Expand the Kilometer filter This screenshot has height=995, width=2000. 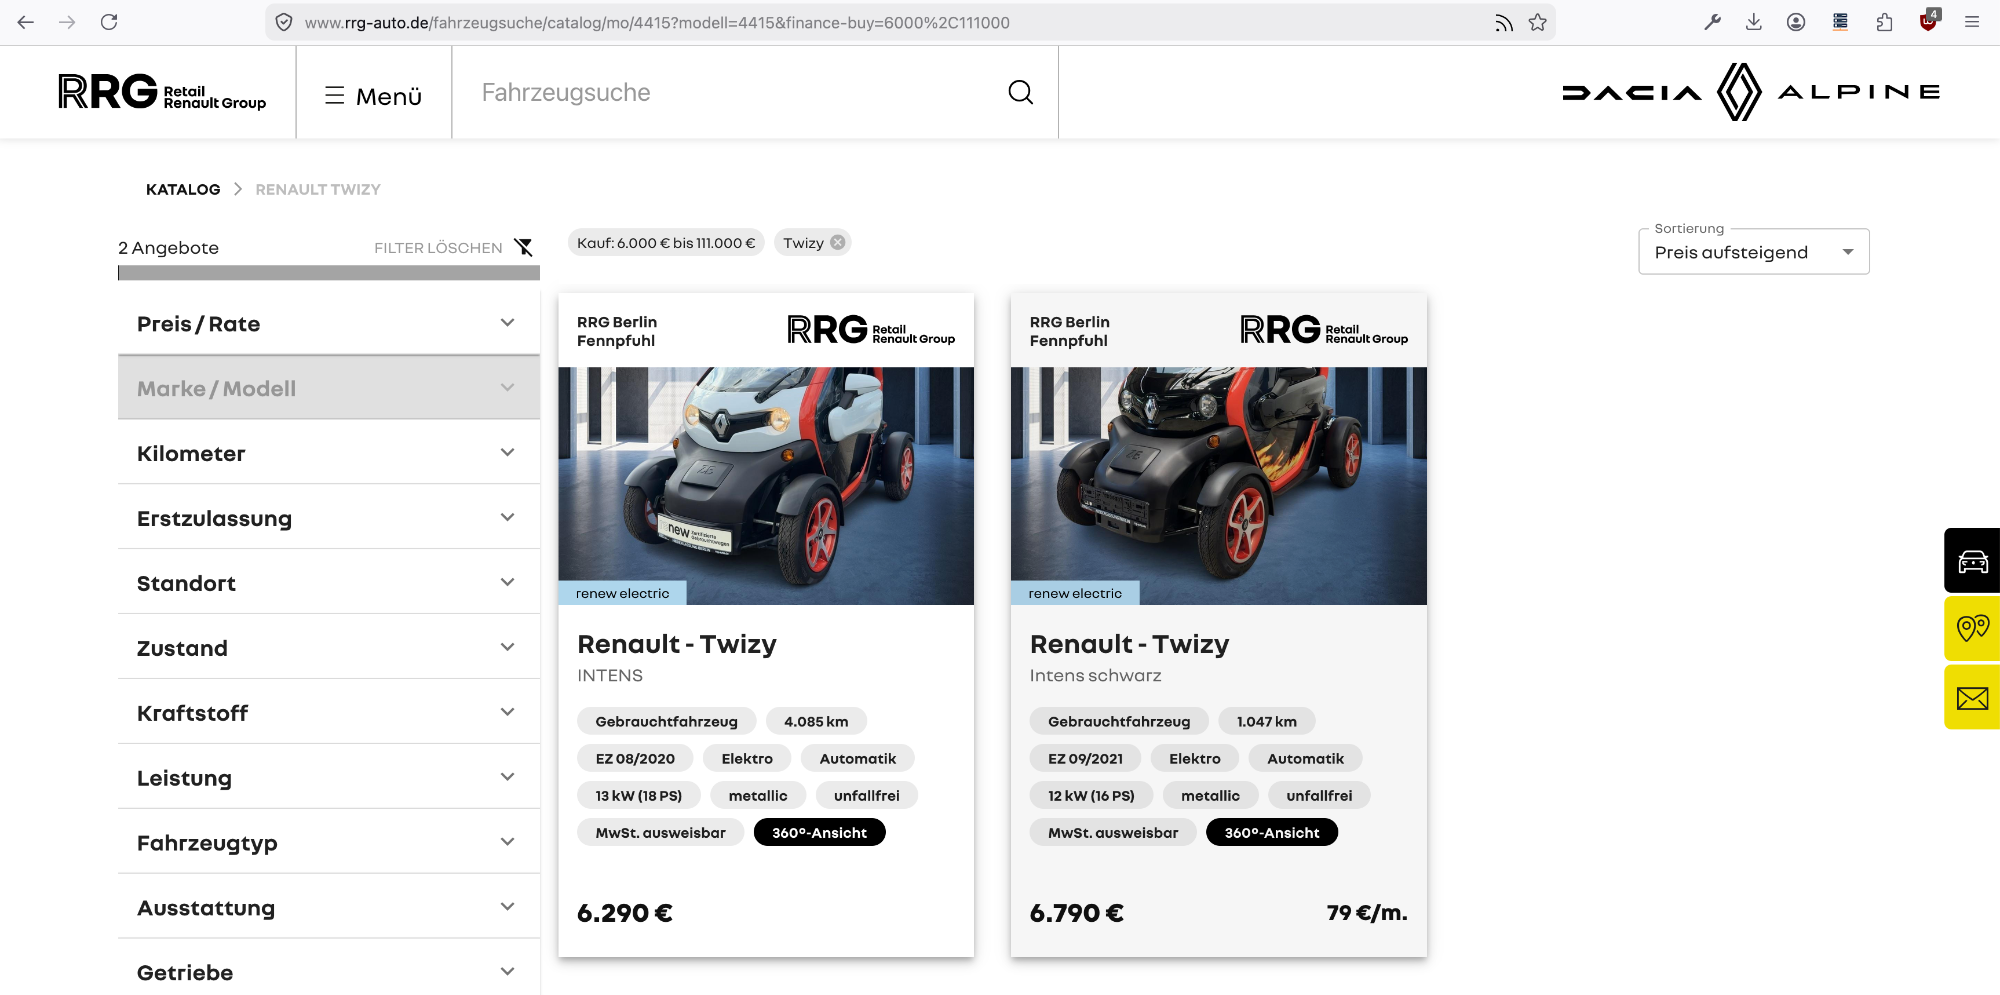click(329, 453)
